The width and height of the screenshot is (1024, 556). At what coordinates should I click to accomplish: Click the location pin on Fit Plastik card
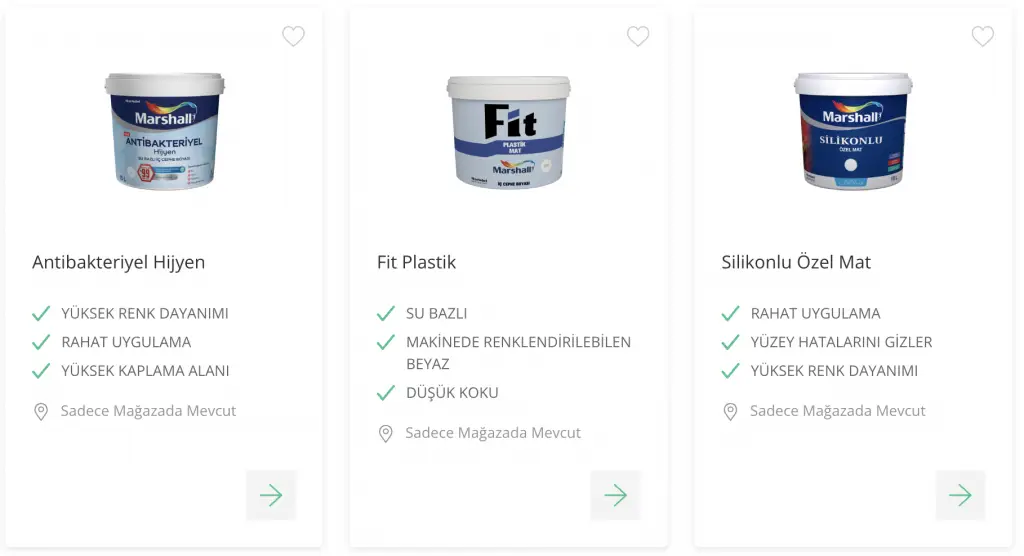pos(385,434)
